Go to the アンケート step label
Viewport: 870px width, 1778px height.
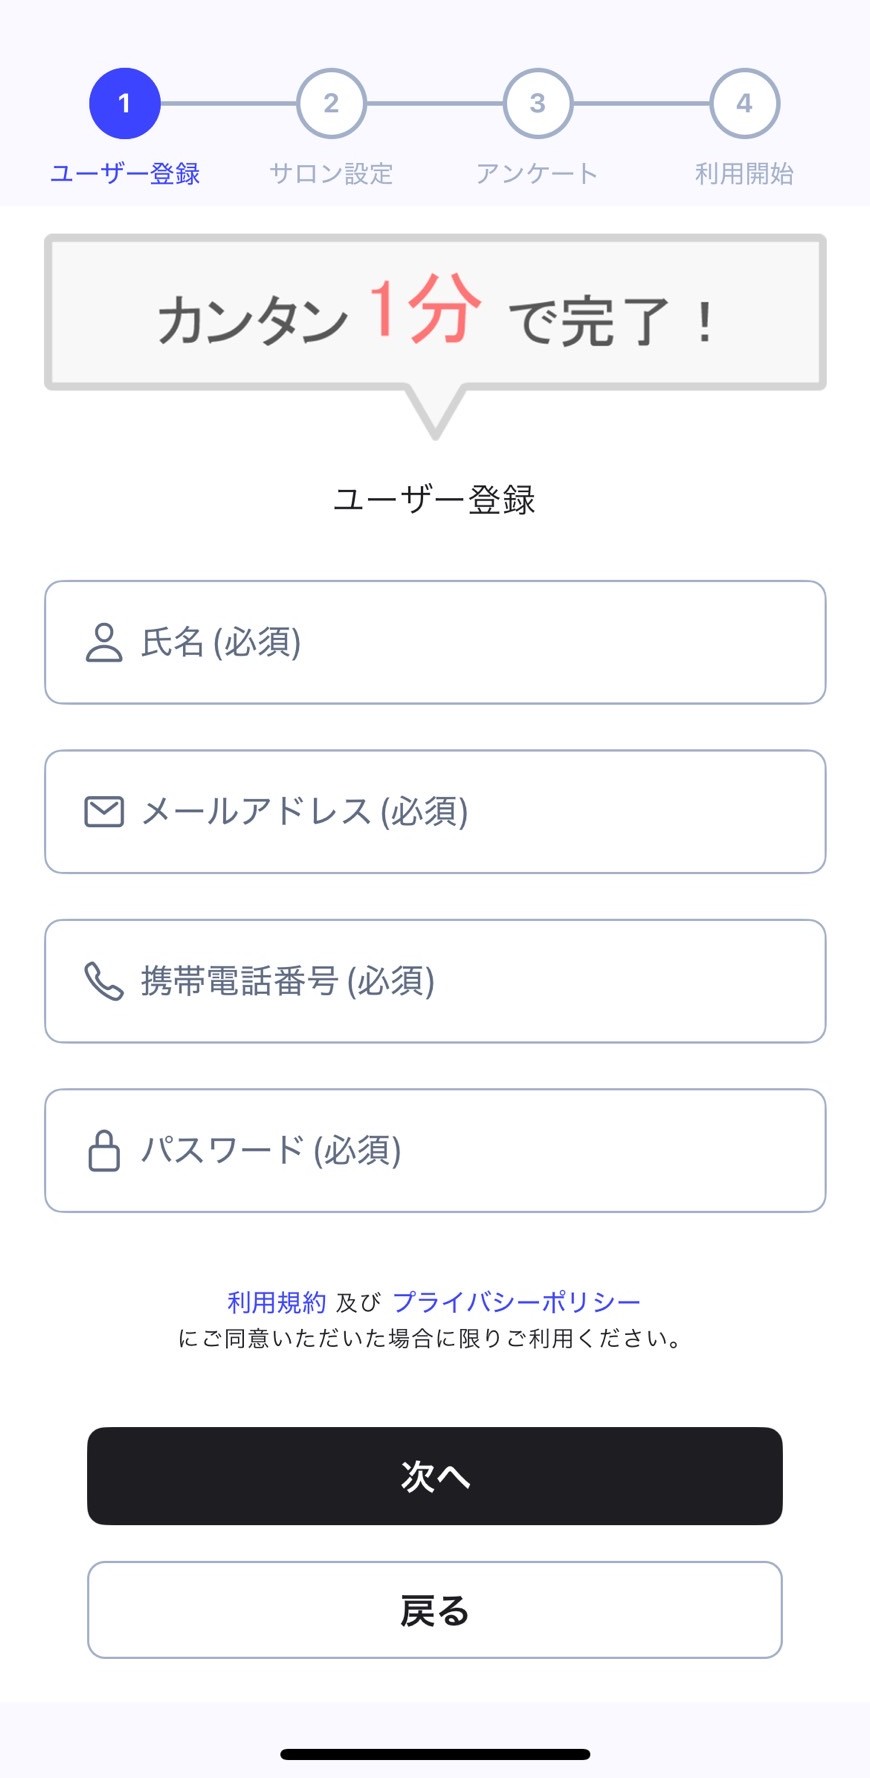537,174
